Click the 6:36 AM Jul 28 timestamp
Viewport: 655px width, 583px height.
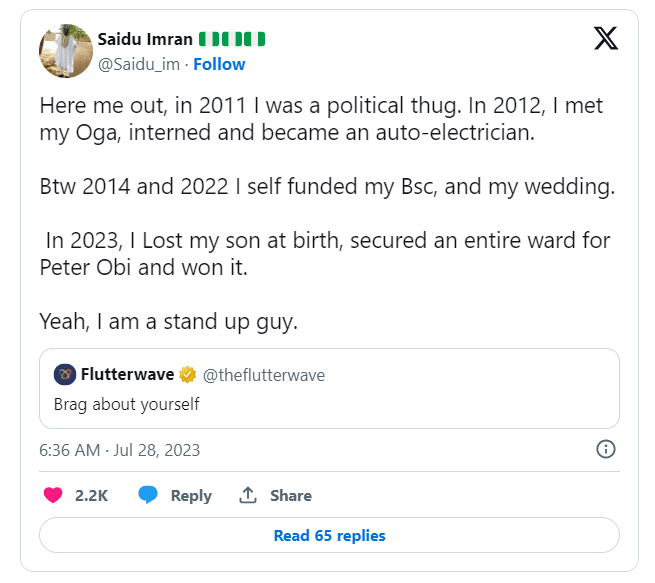(119, 450)
